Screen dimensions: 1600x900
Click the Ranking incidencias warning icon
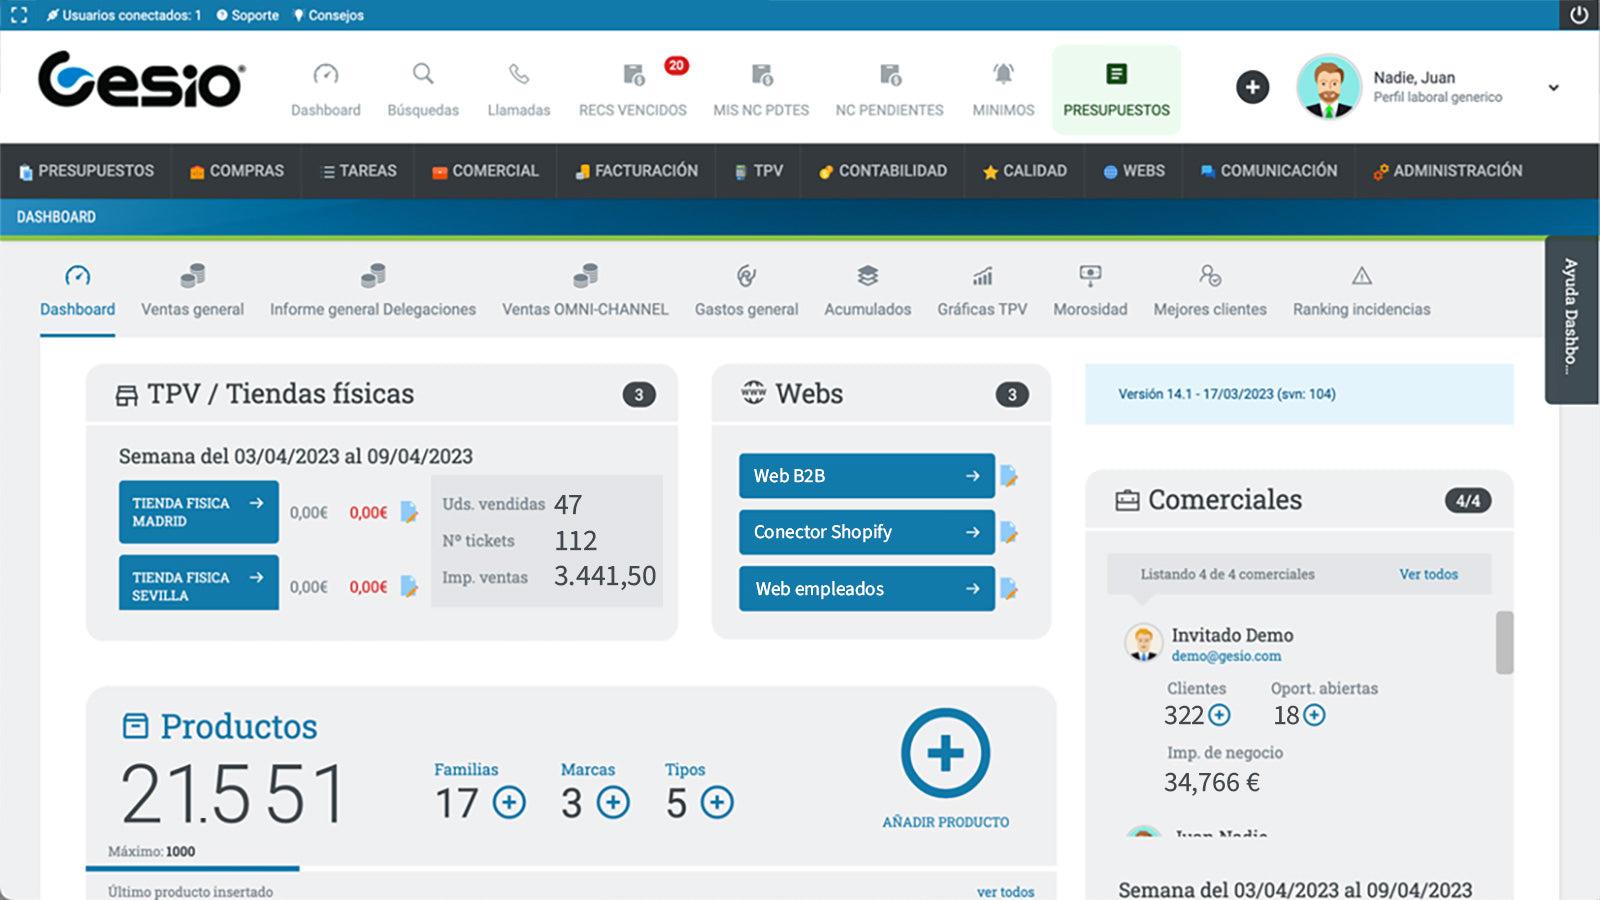(1361, 277)
